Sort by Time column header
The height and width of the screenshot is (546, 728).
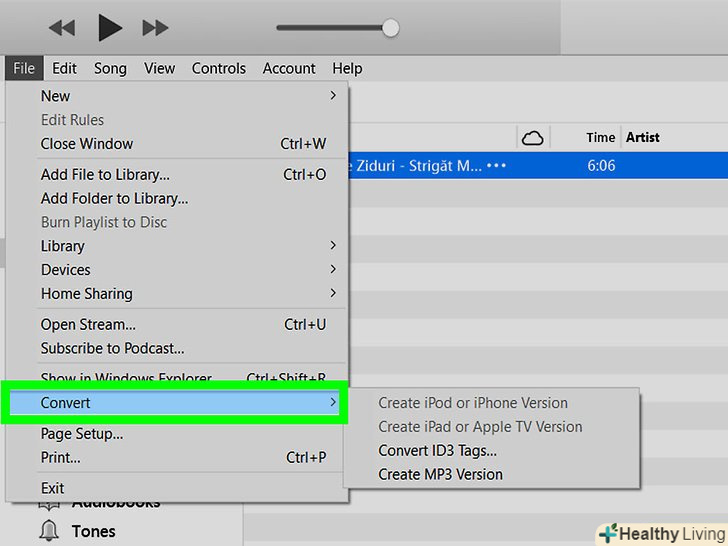tap(600, 137)
